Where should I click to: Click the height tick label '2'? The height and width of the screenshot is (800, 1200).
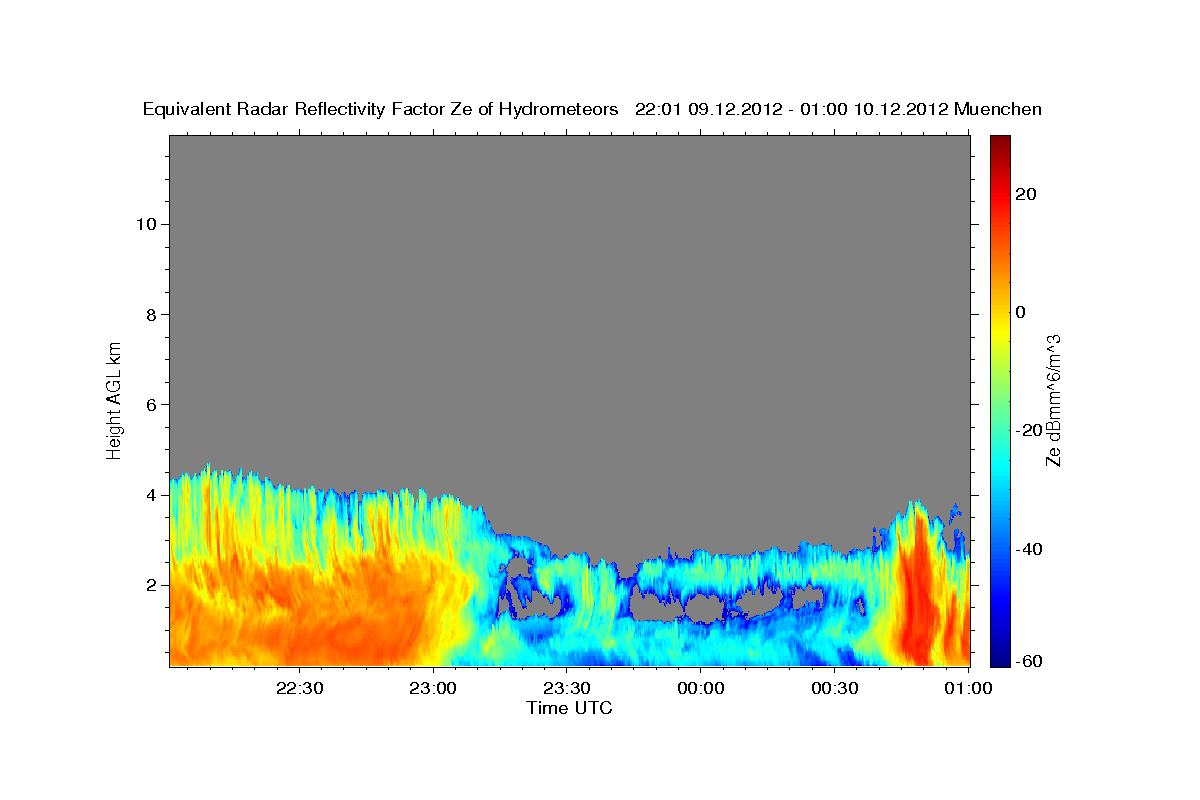click(150, 585)
